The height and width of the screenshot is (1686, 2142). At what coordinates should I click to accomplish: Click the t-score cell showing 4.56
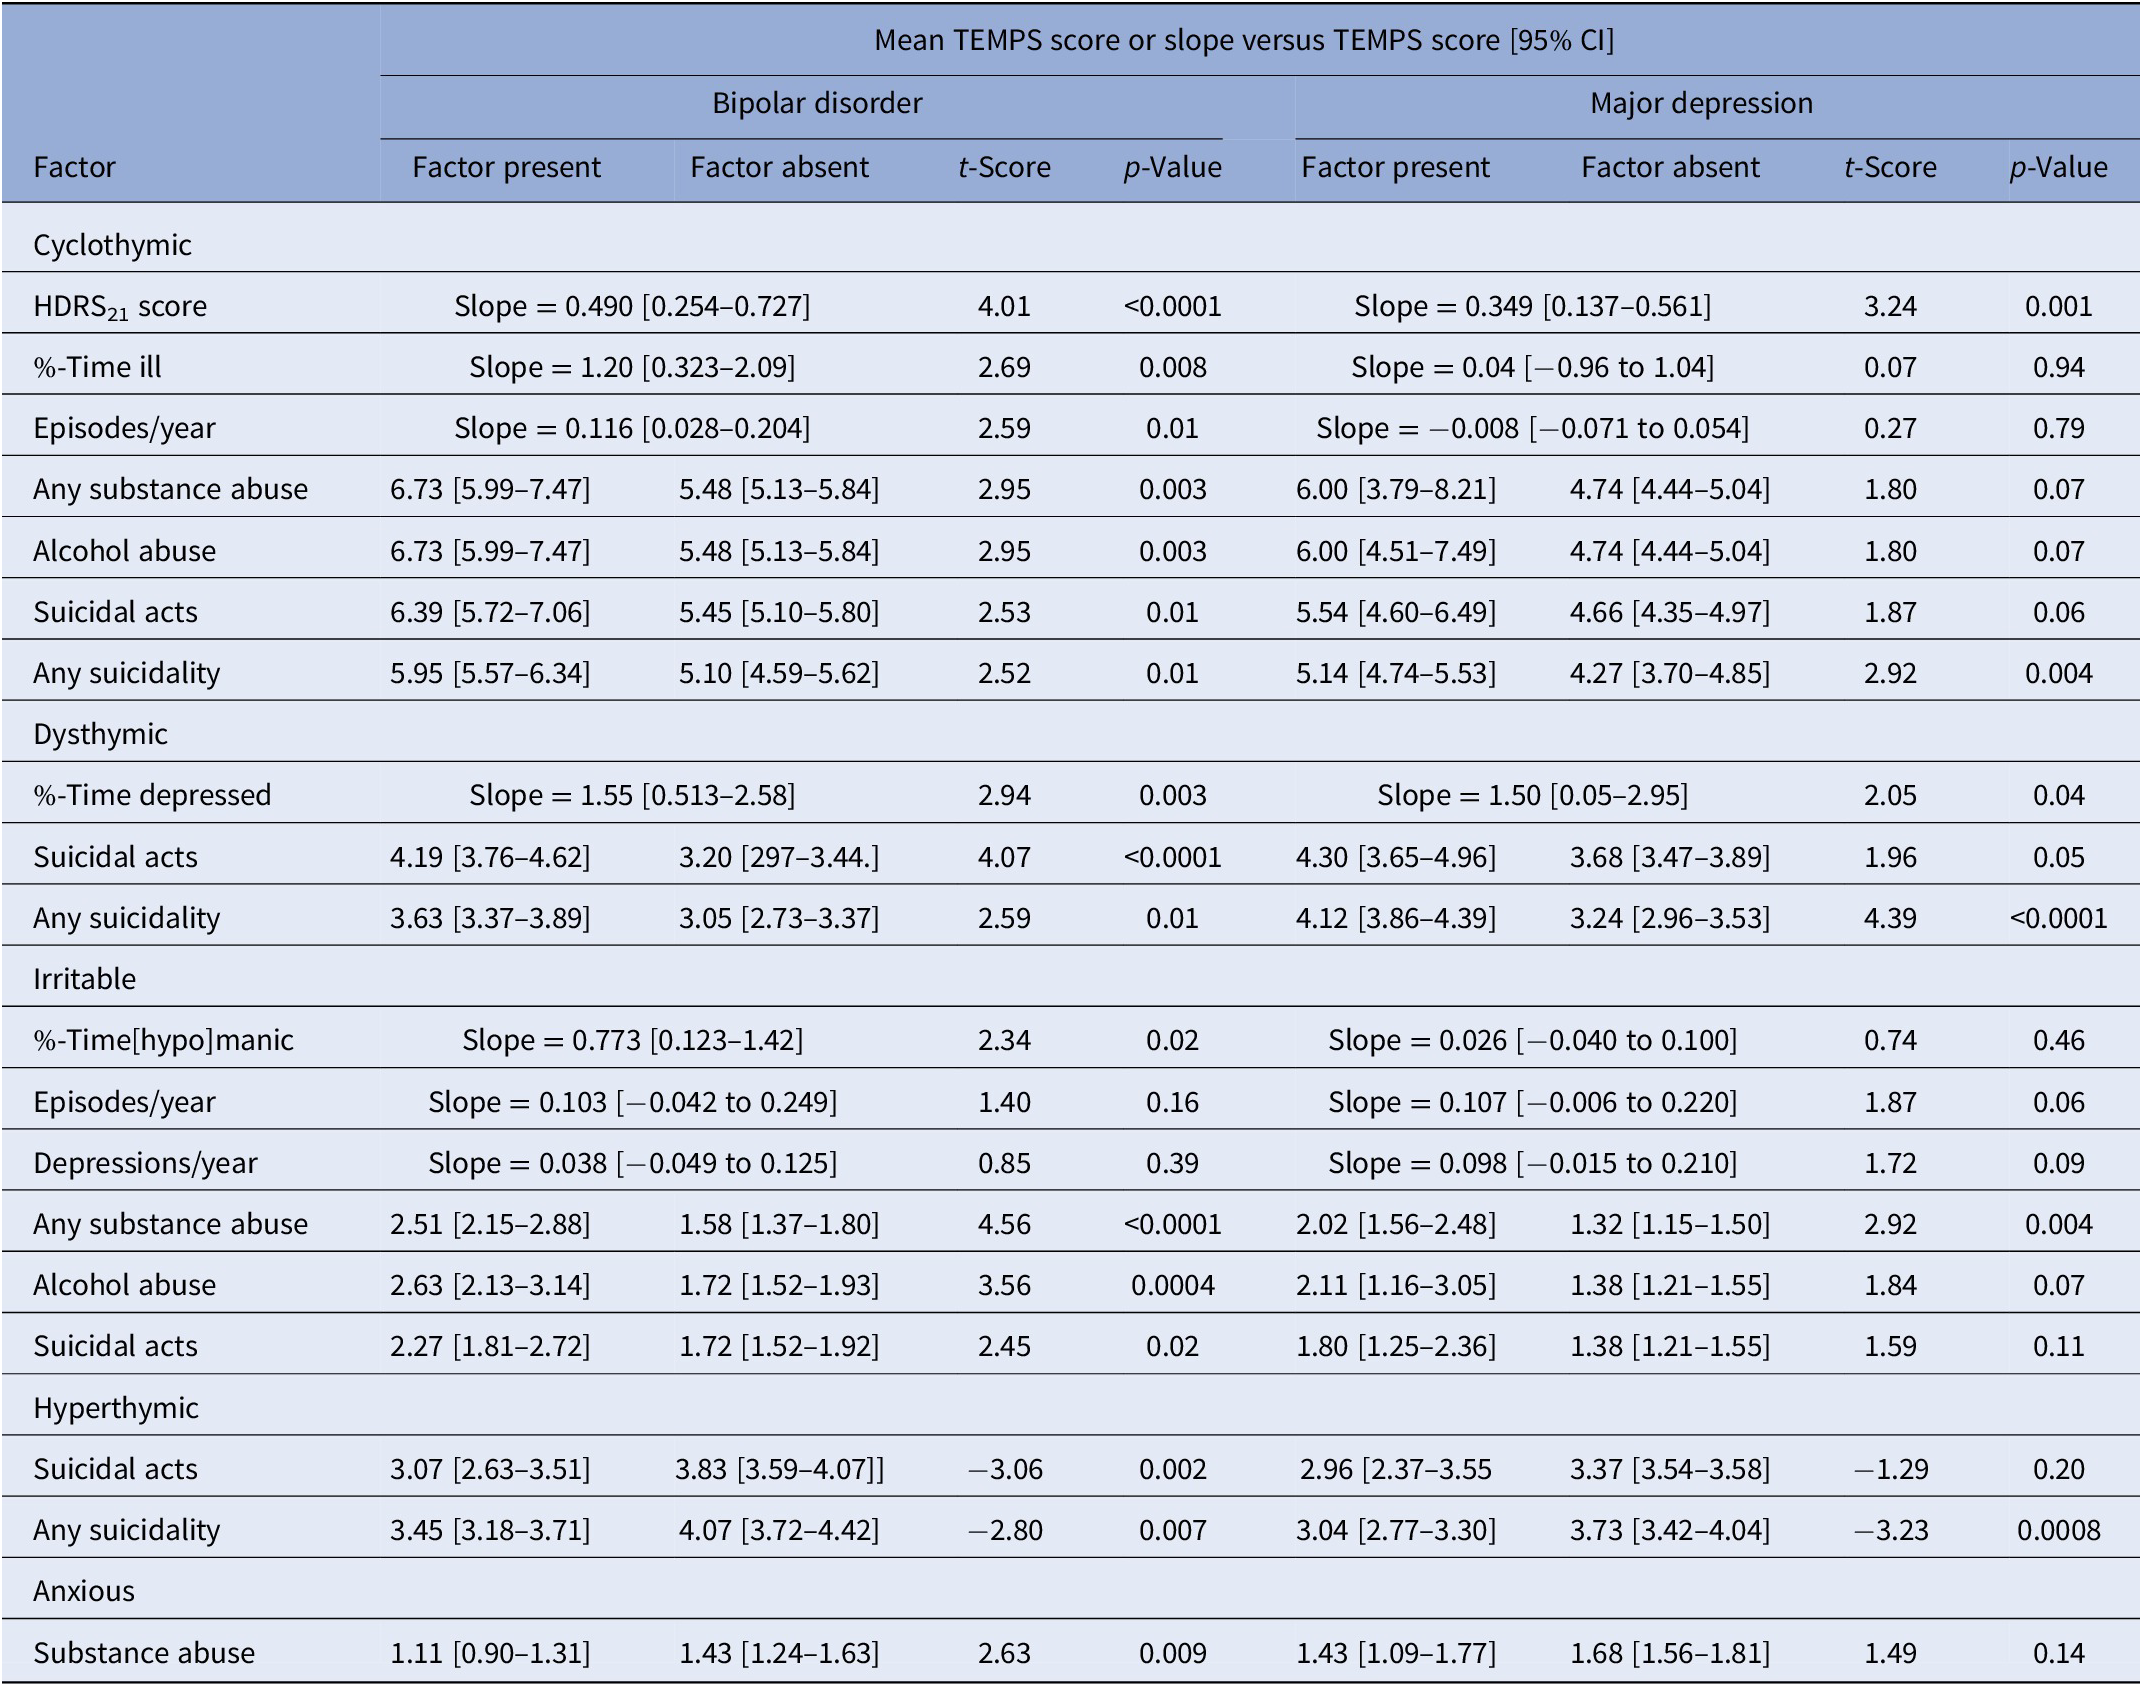point(1004,1224)
